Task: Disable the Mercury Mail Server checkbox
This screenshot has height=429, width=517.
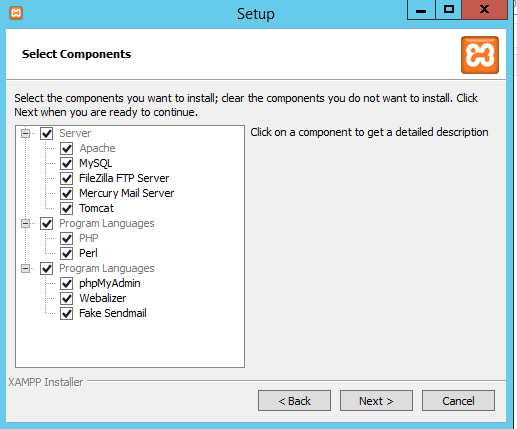Action: pos(67,193)
